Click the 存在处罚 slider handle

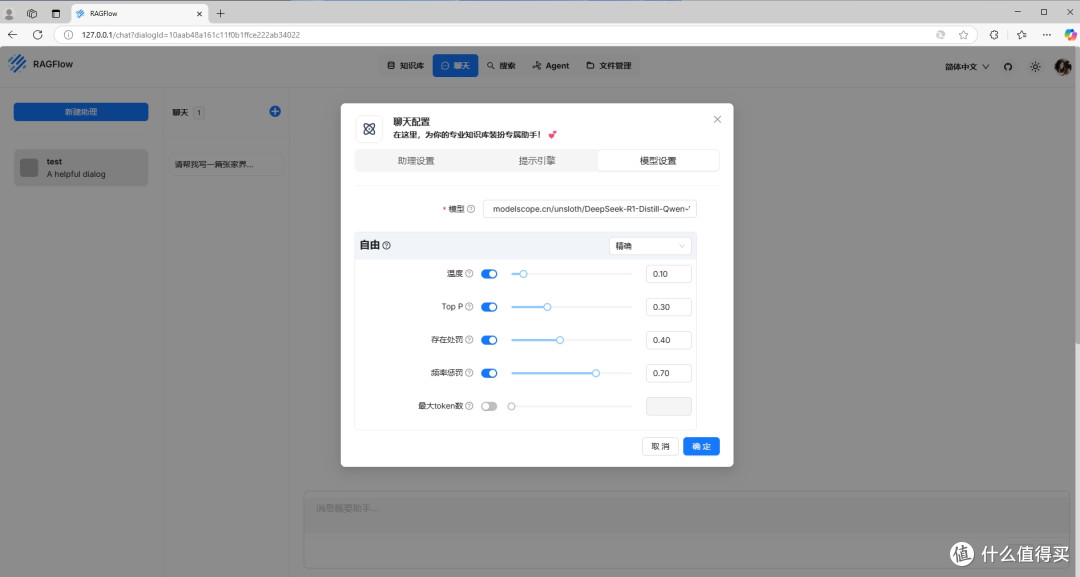coord(559,340)
